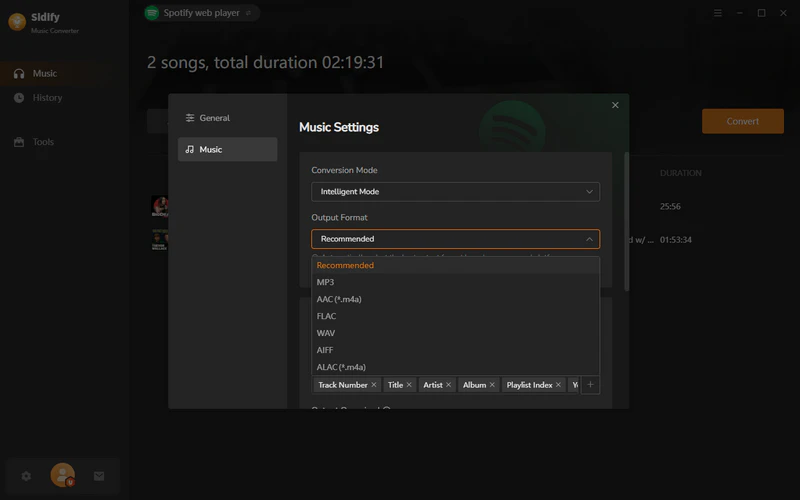Pick ALAC (*.m4a) output format
The width and height of the screenshot is (800, 500).
(x=456, y=367)
